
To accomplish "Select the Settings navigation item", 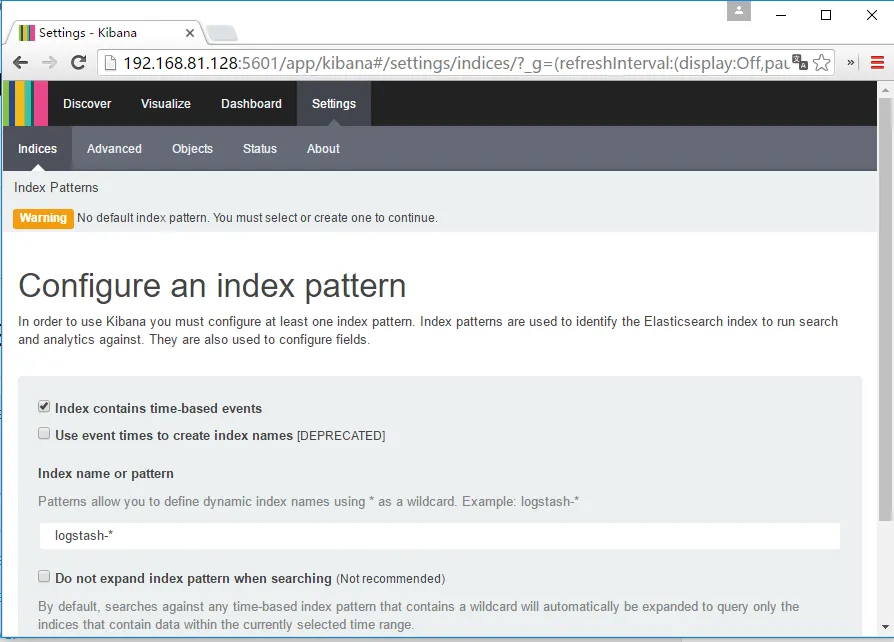I will point(334,104).
